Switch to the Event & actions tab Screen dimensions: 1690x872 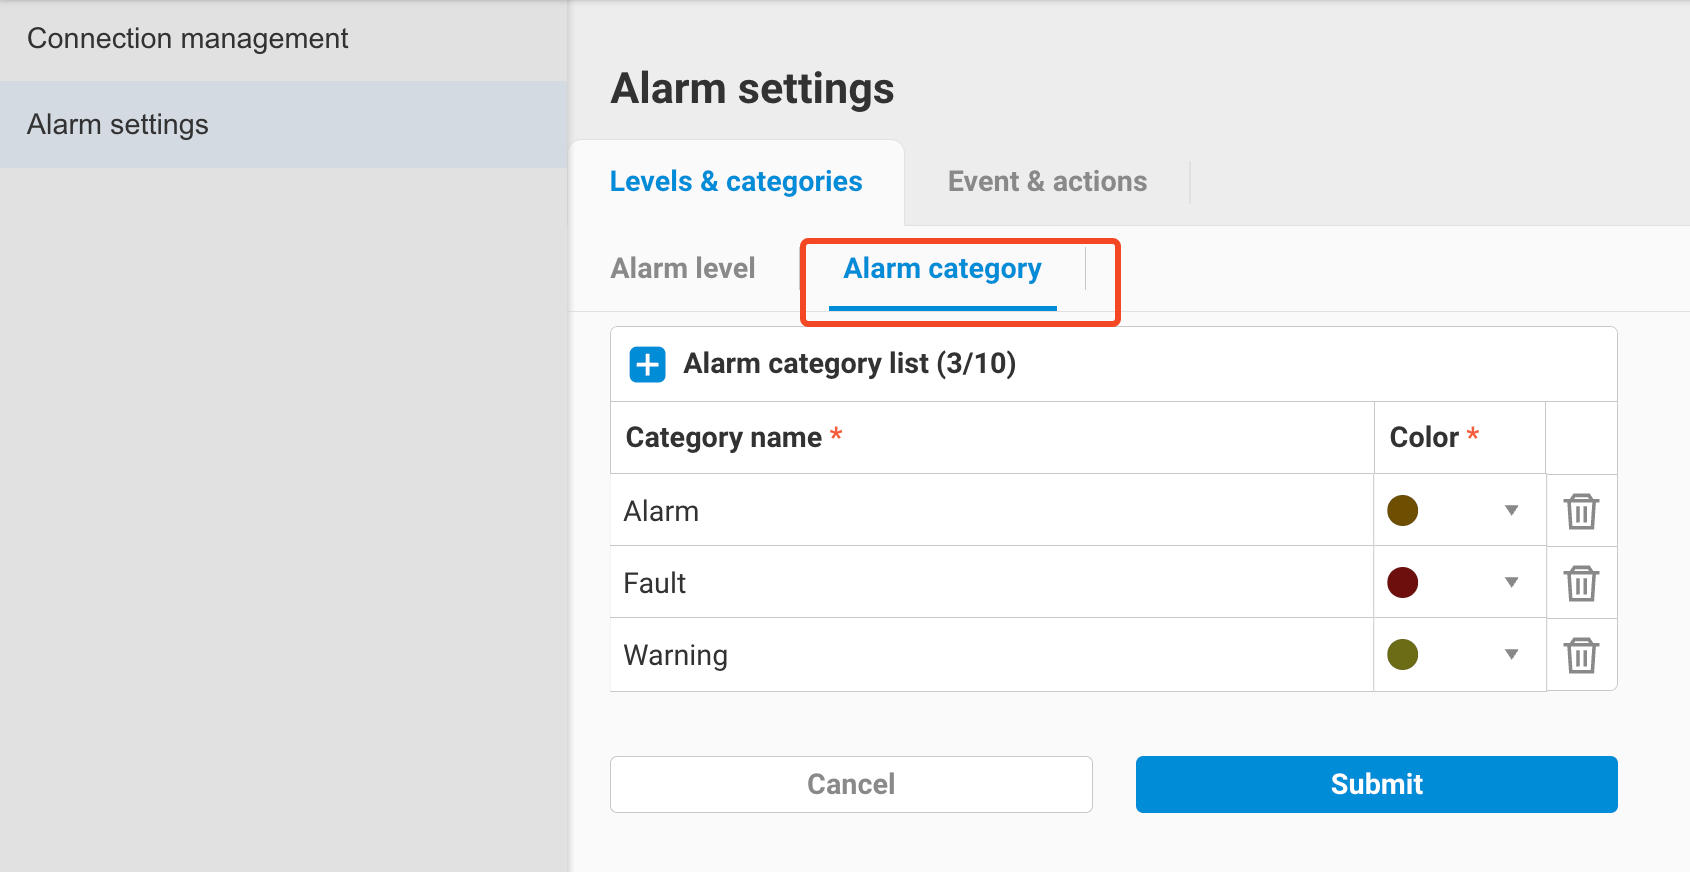[x=1046, y=181]
